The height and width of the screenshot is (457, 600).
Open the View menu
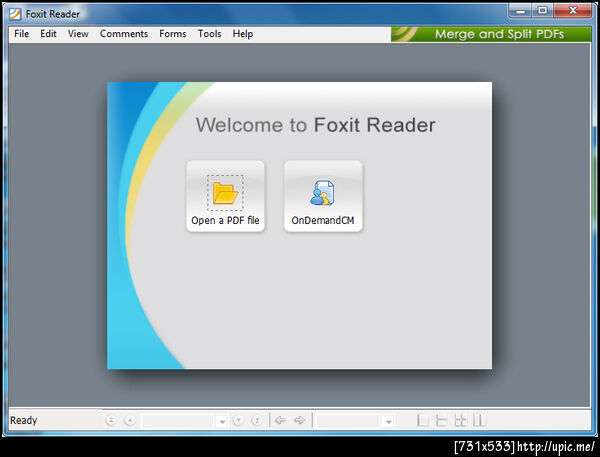[78, 34]
